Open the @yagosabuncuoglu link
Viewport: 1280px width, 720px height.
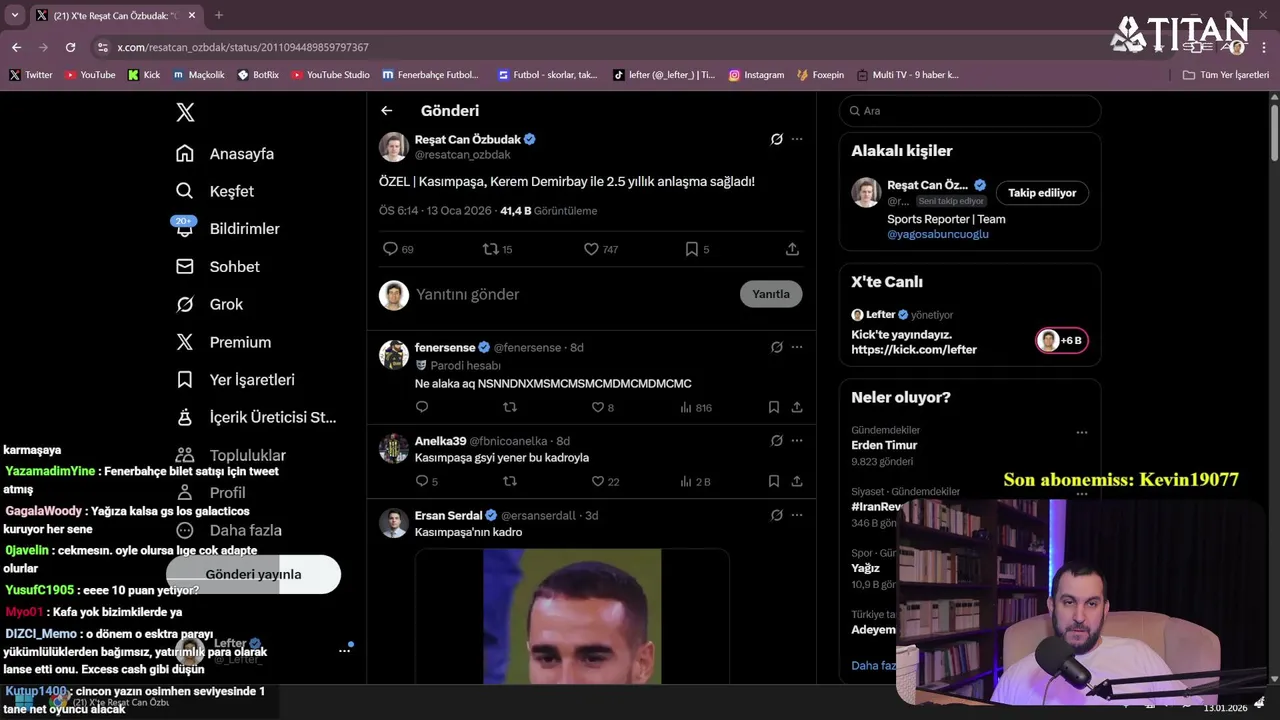(x=938, y=234)
